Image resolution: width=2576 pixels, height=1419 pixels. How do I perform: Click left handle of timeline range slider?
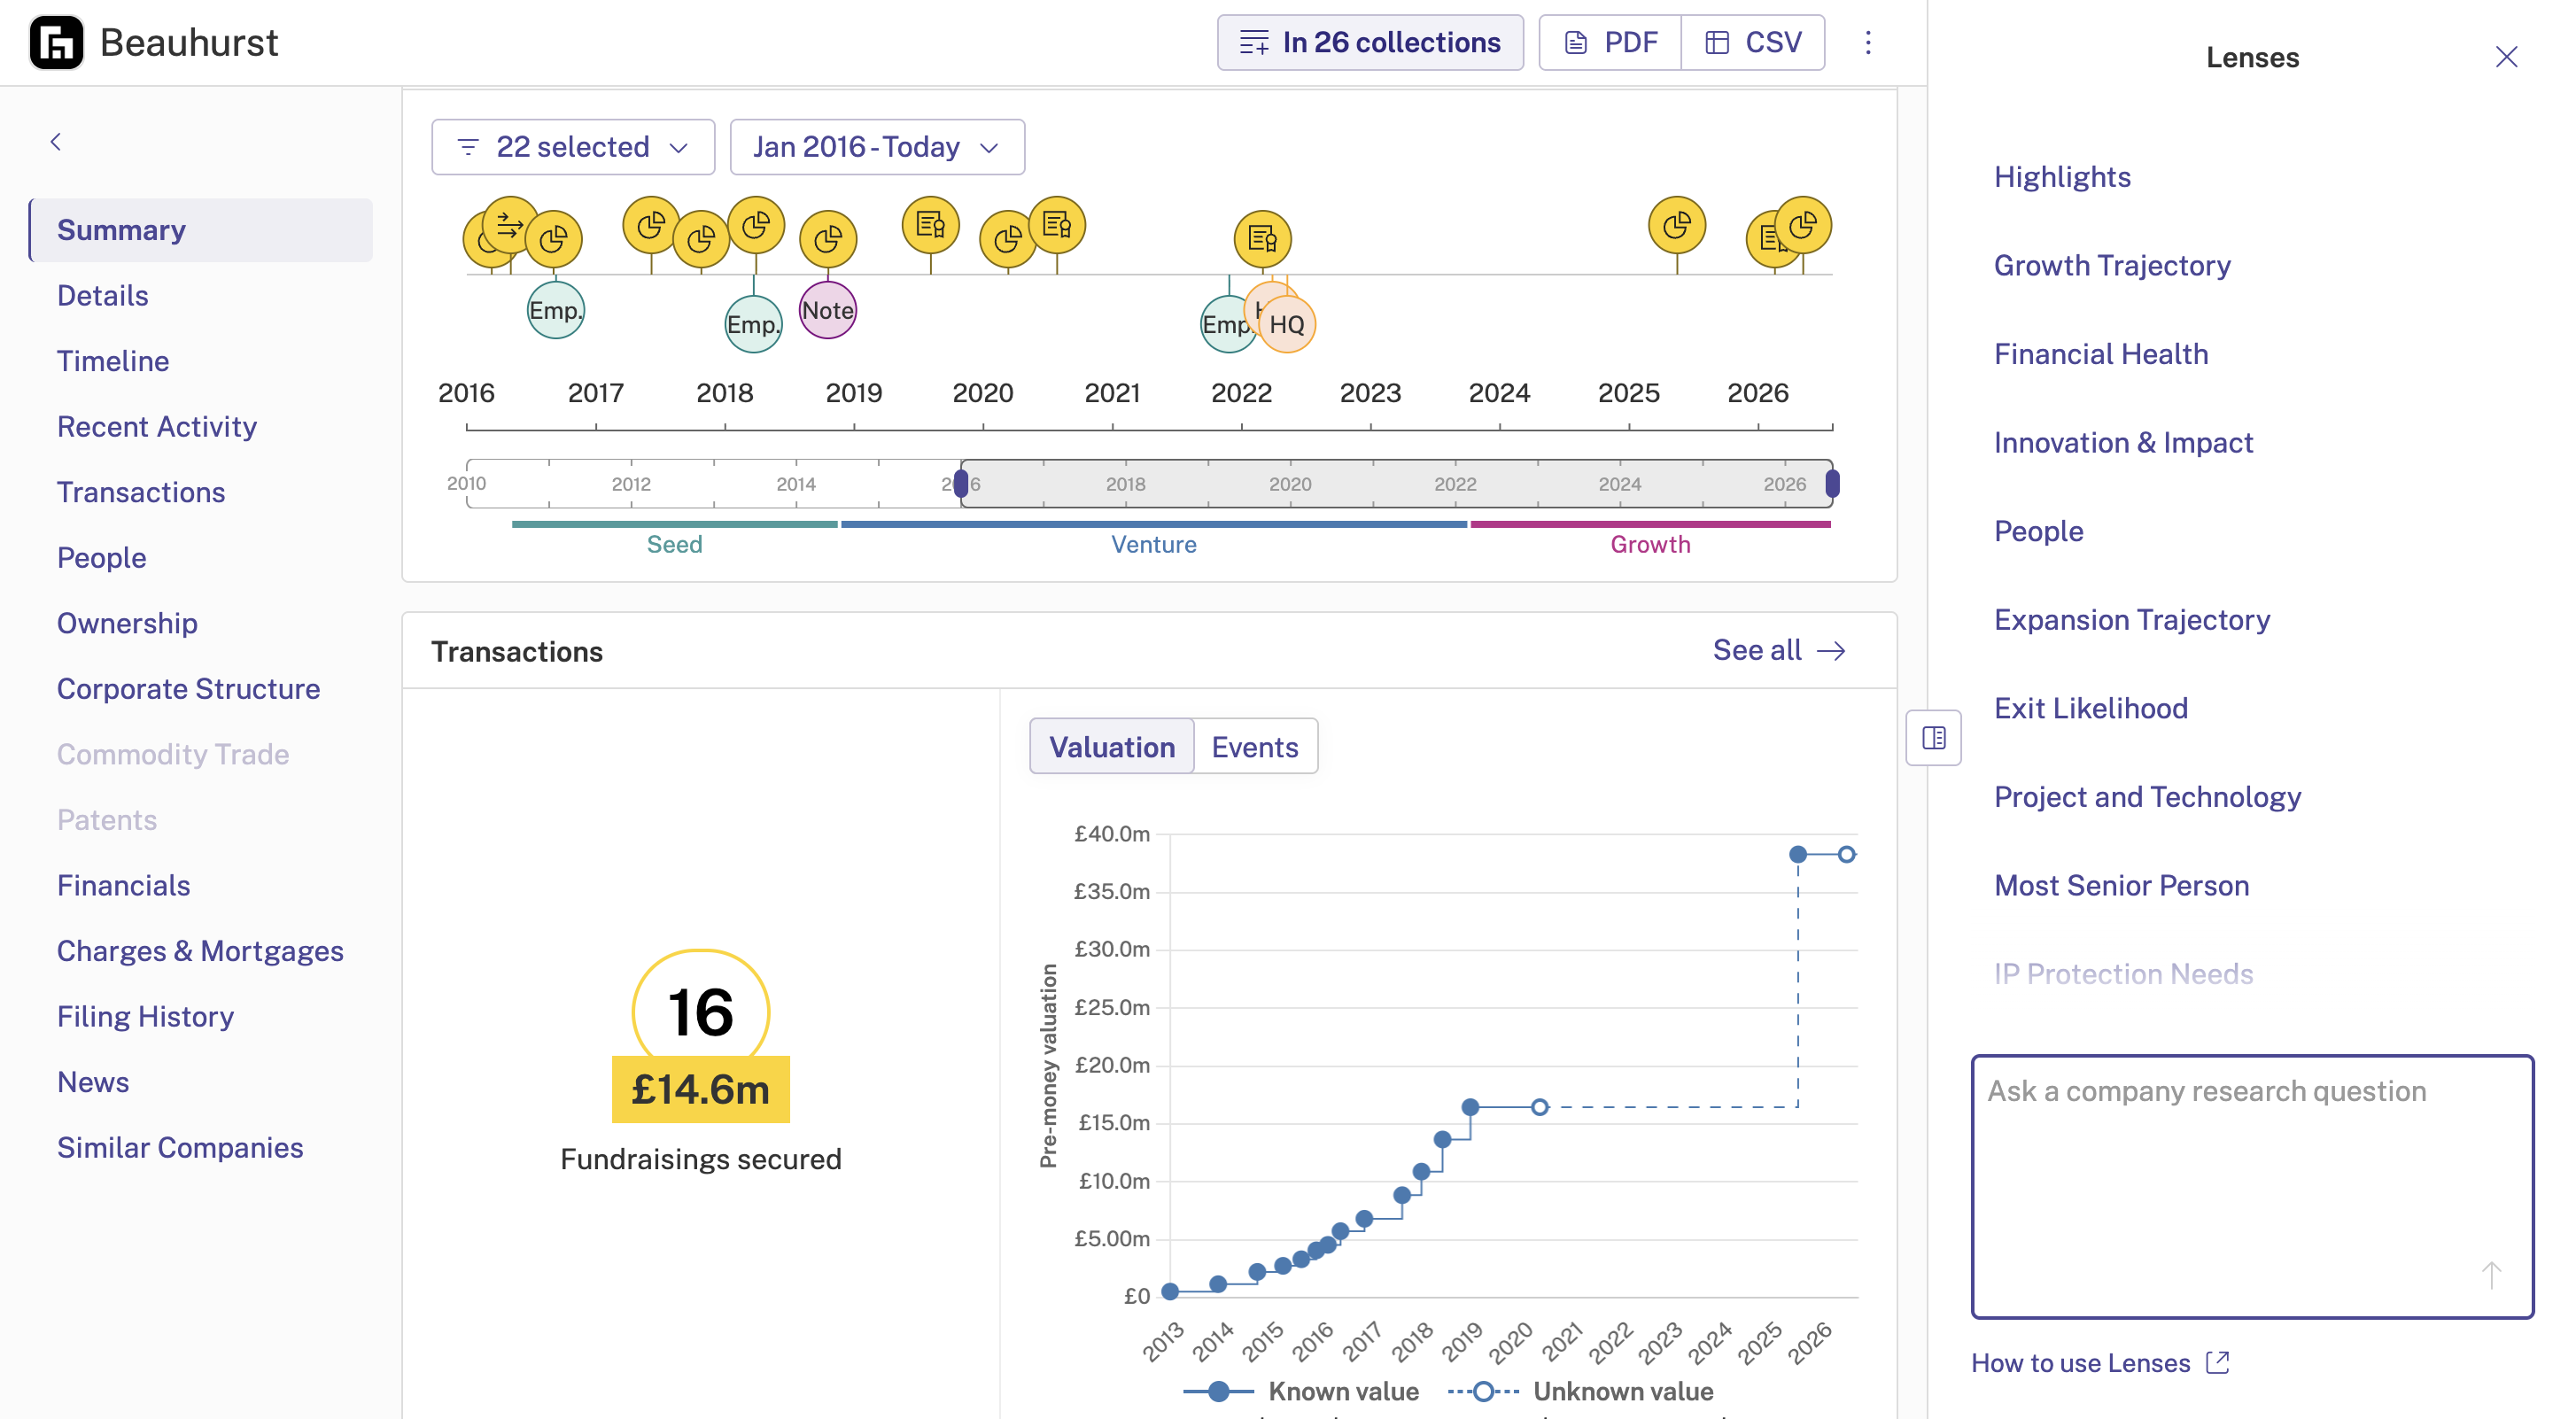point(961,484)
